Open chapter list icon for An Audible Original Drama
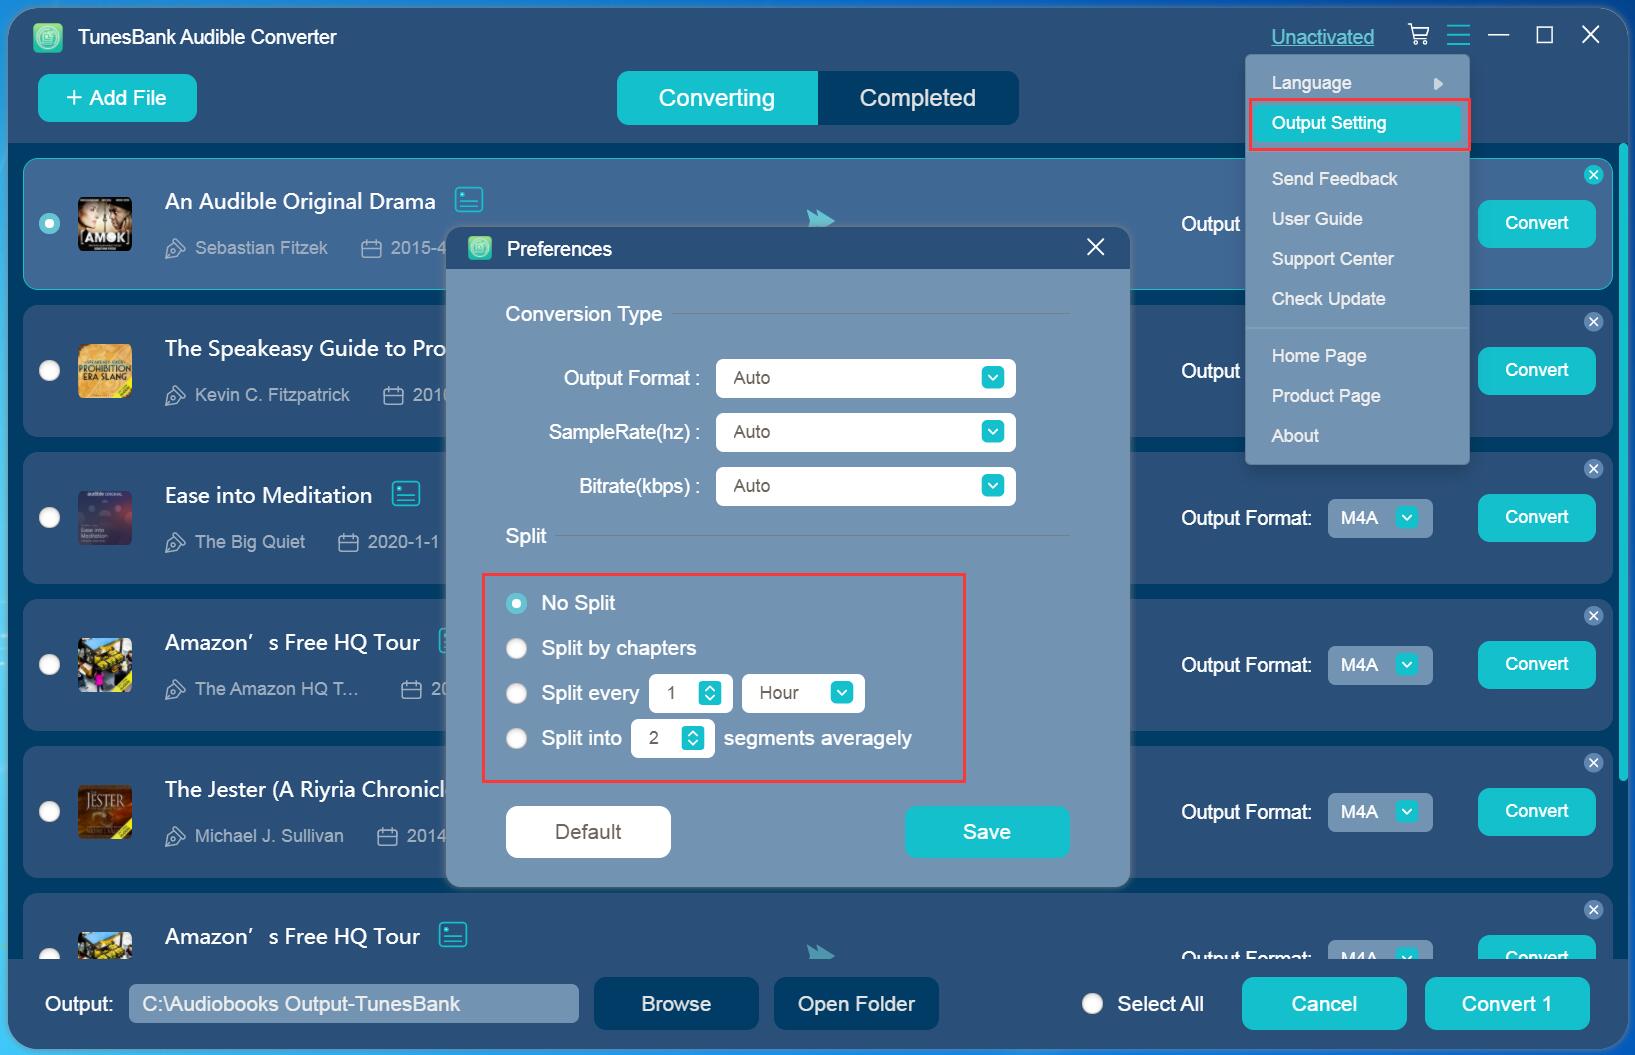The height and width of the screenshot is (1055, 1635). tap(469, 200)
